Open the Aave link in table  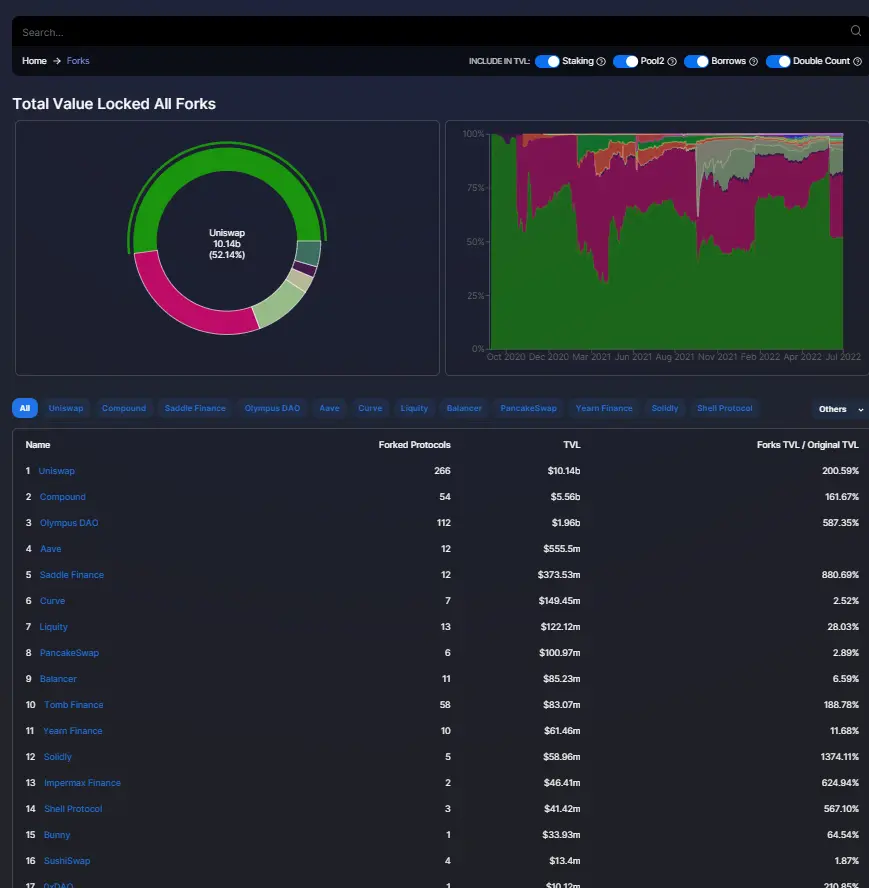50,549
